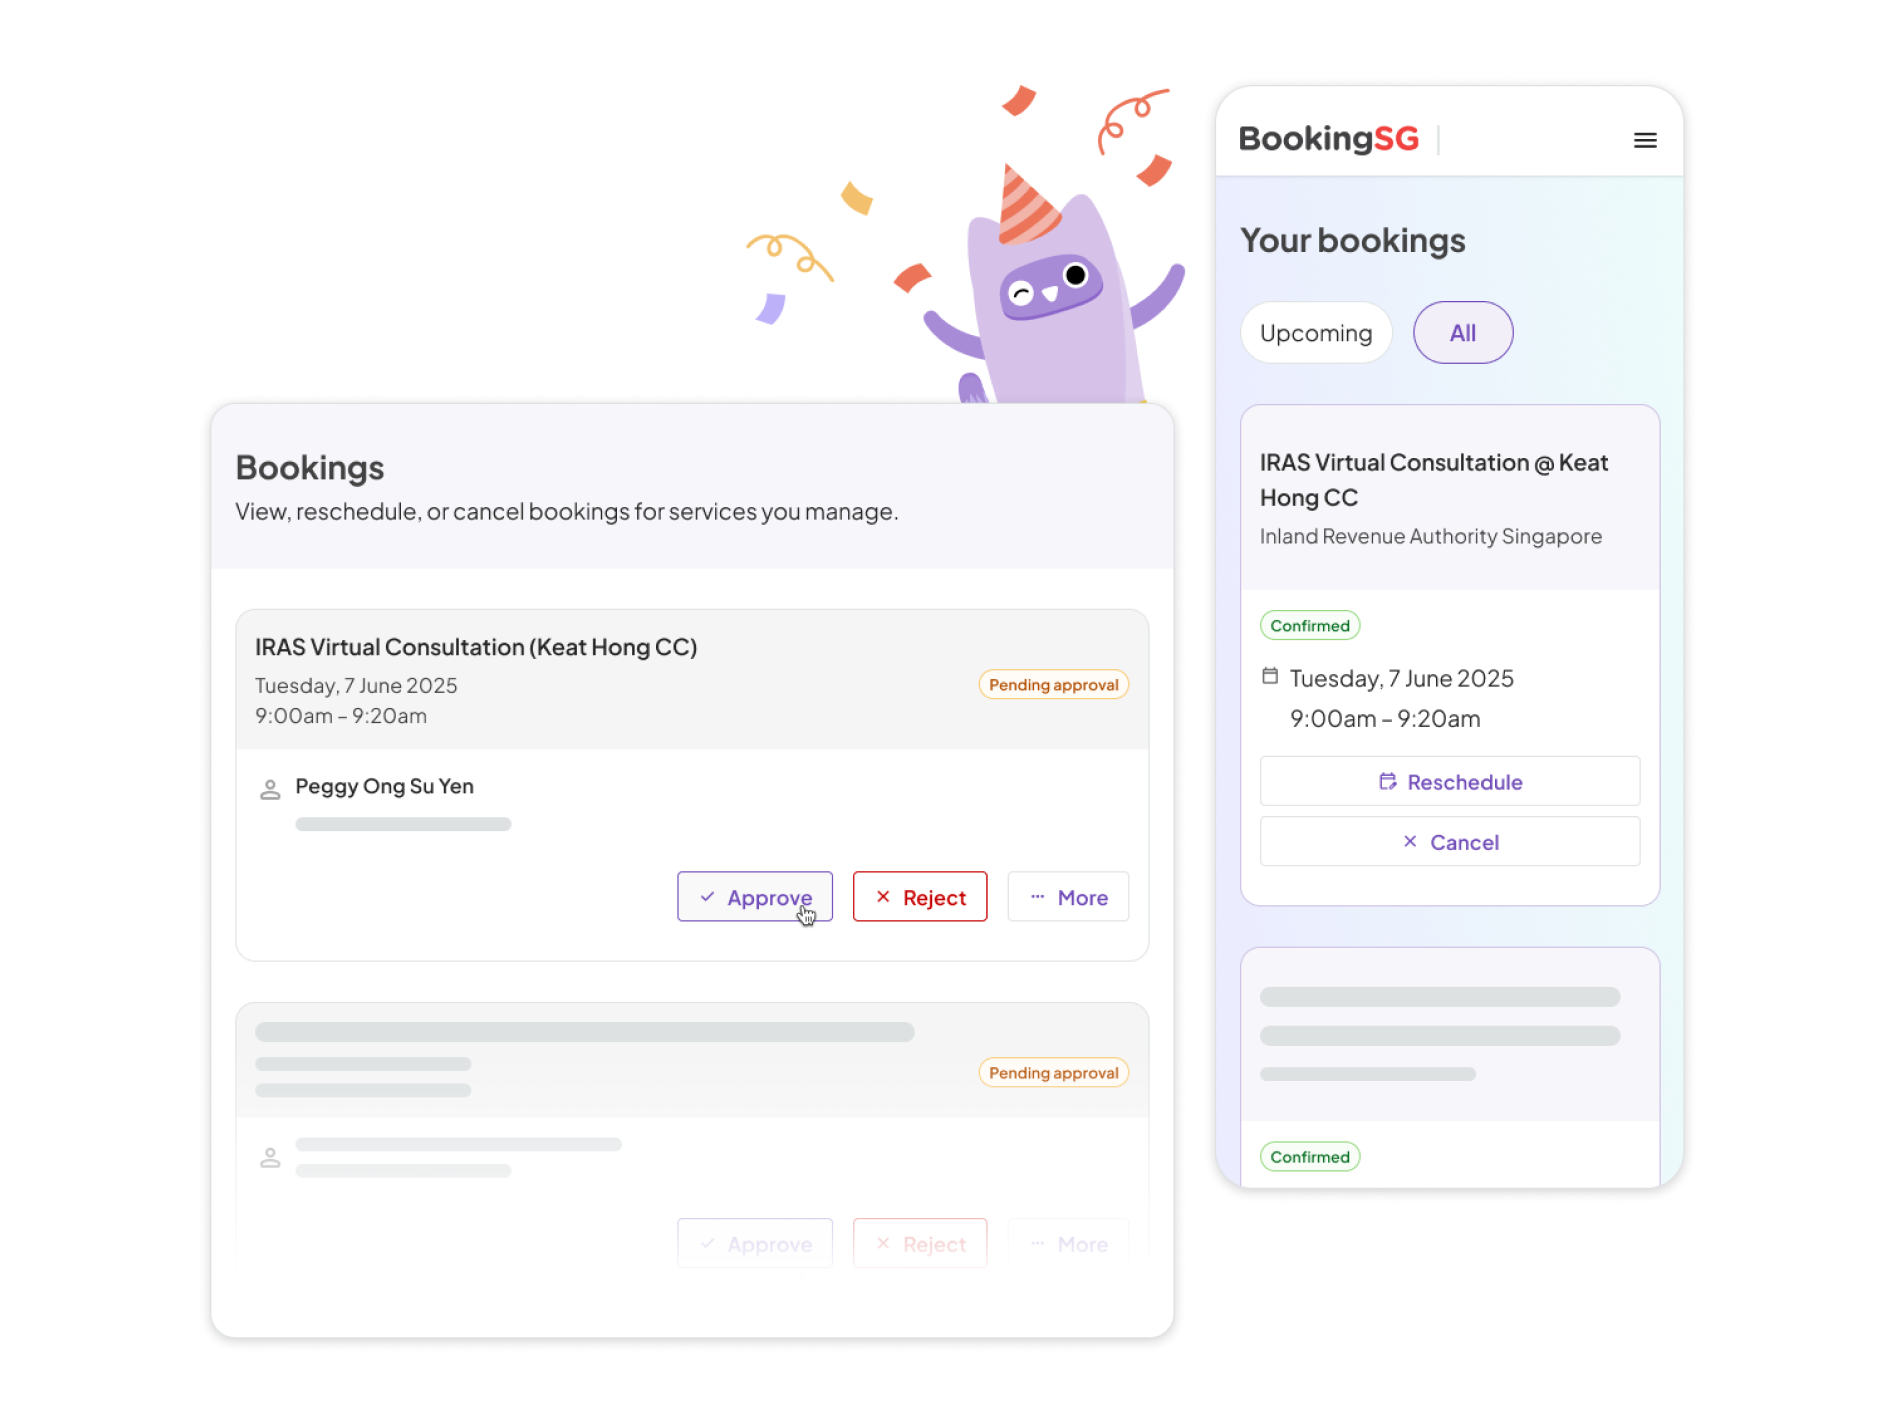This screenshot has height=1416, width=1896.
Task: Click the X icon inside the Reject button
Action: 884,897
